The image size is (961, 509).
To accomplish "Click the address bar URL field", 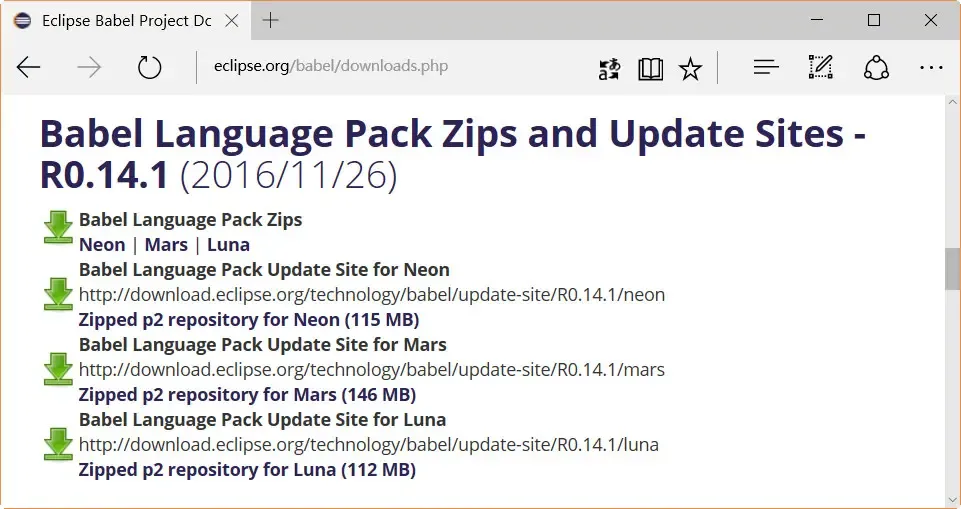I will coord(400,67).
